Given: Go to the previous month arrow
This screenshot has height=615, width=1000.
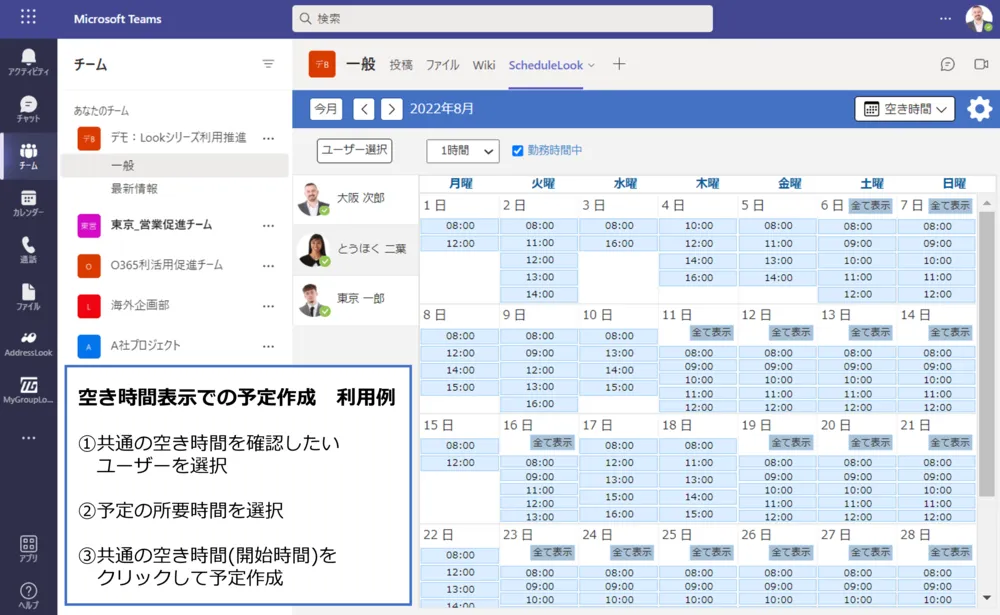Looking at the screenshot, I should [x=364, y=109].
